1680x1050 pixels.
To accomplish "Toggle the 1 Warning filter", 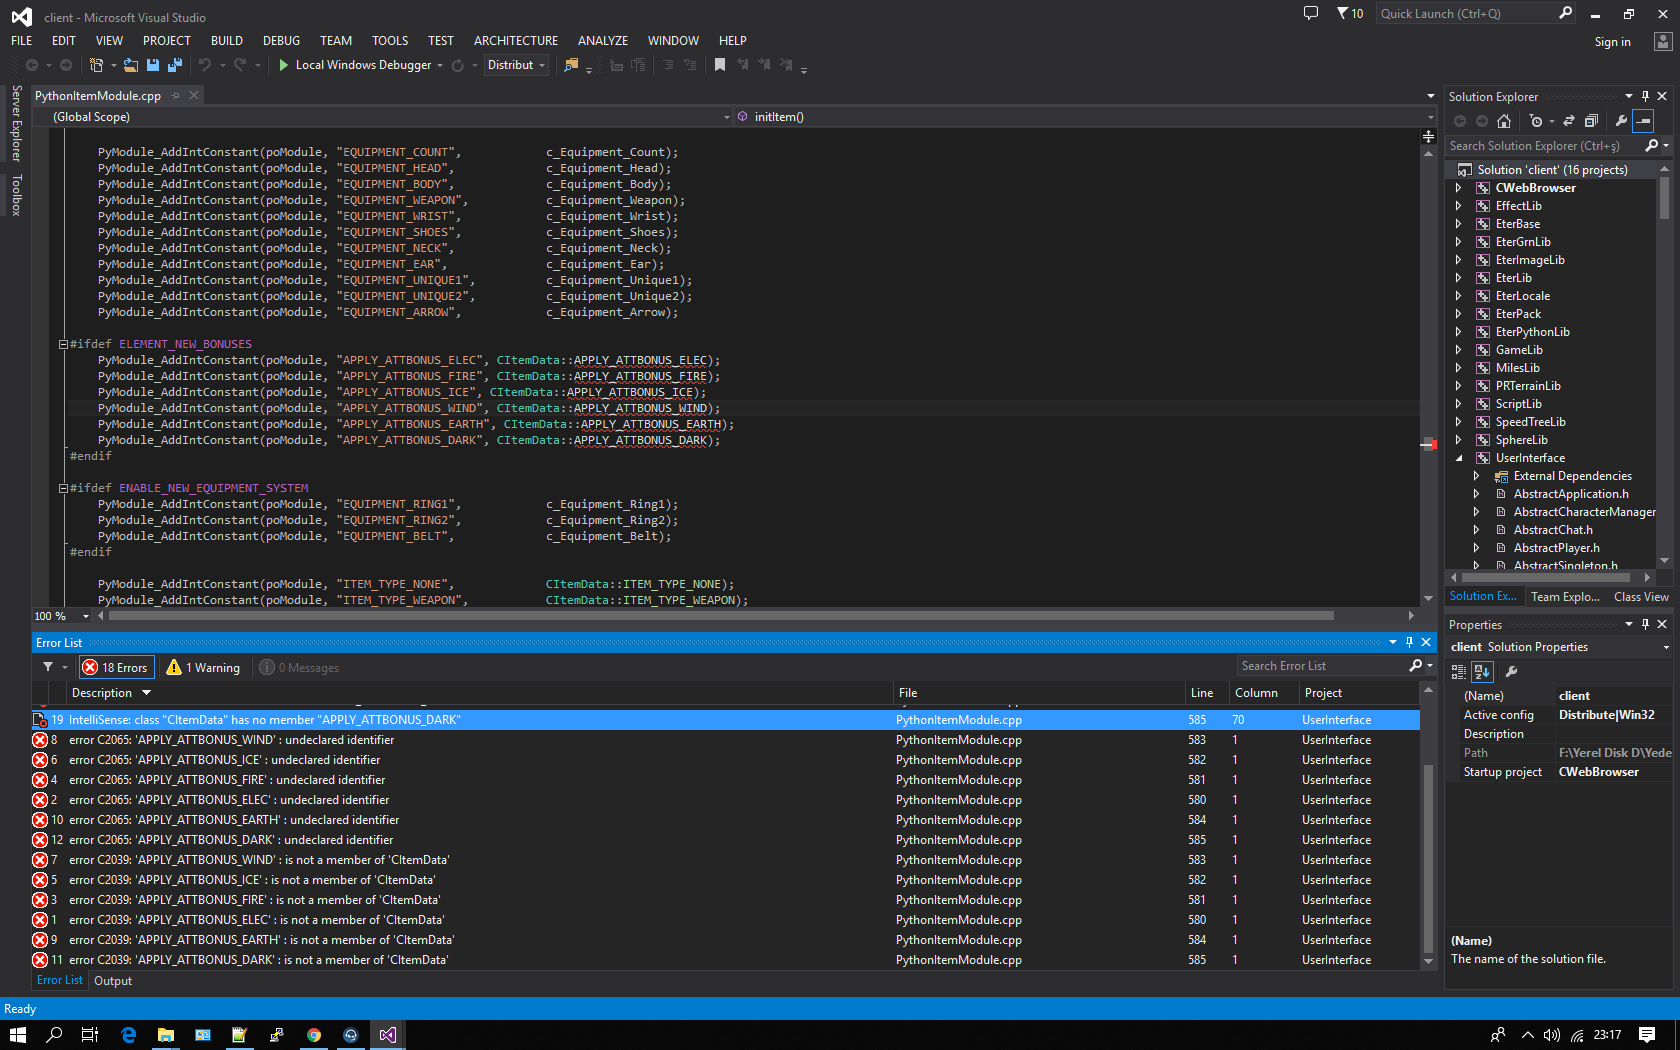I will pyautogui.click(x=203, y=667).
